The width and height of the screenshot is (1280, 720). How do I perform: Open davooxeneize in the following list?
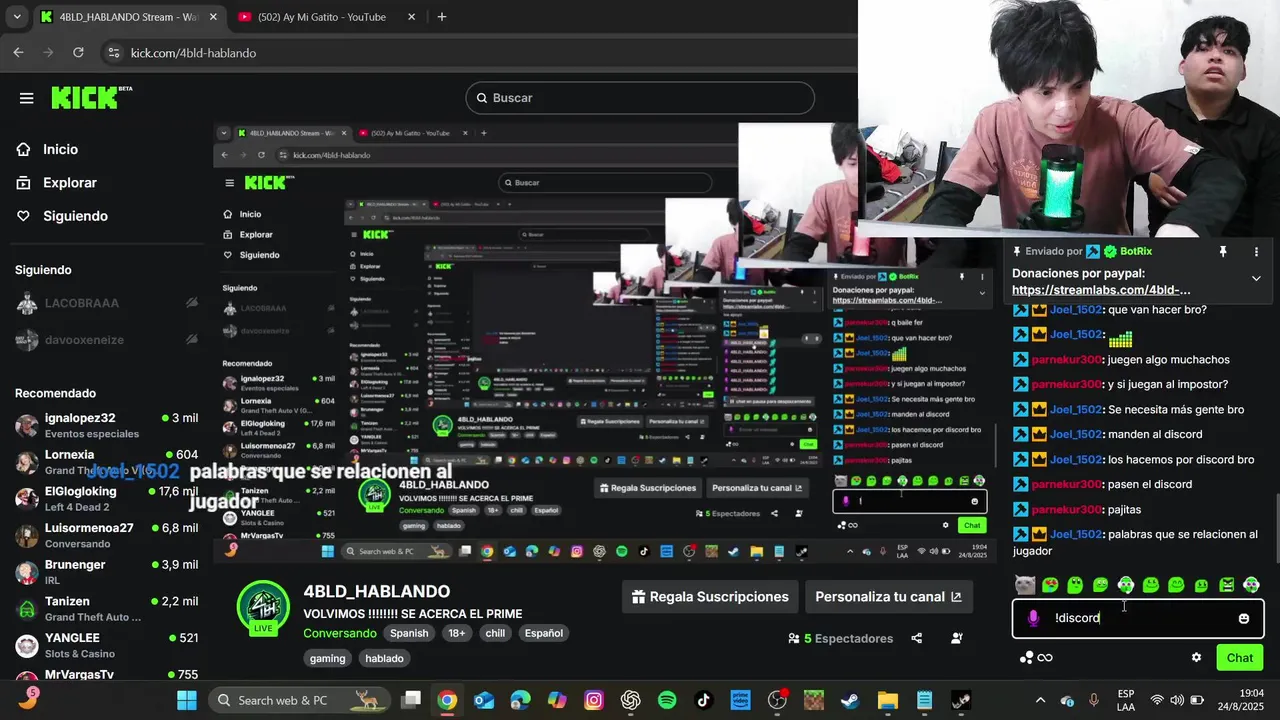pyautogui.click(x=105, y=340)
